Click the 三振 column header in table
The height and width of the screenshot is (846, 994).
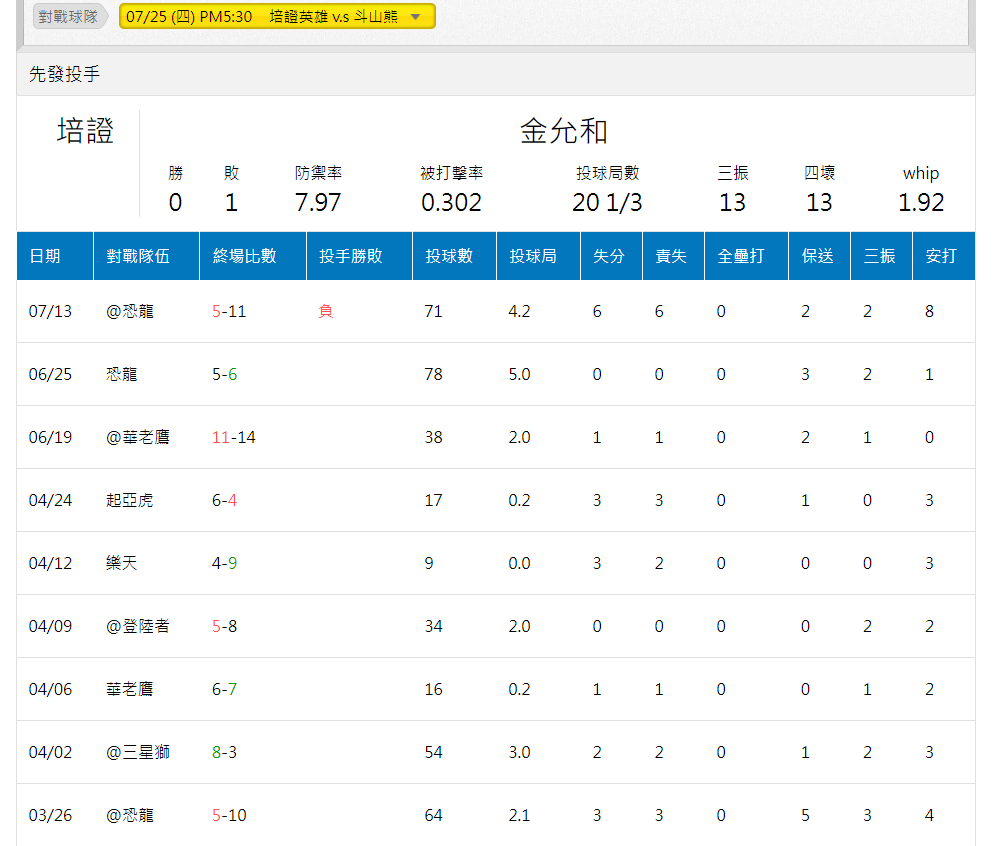tap(879, 256)
